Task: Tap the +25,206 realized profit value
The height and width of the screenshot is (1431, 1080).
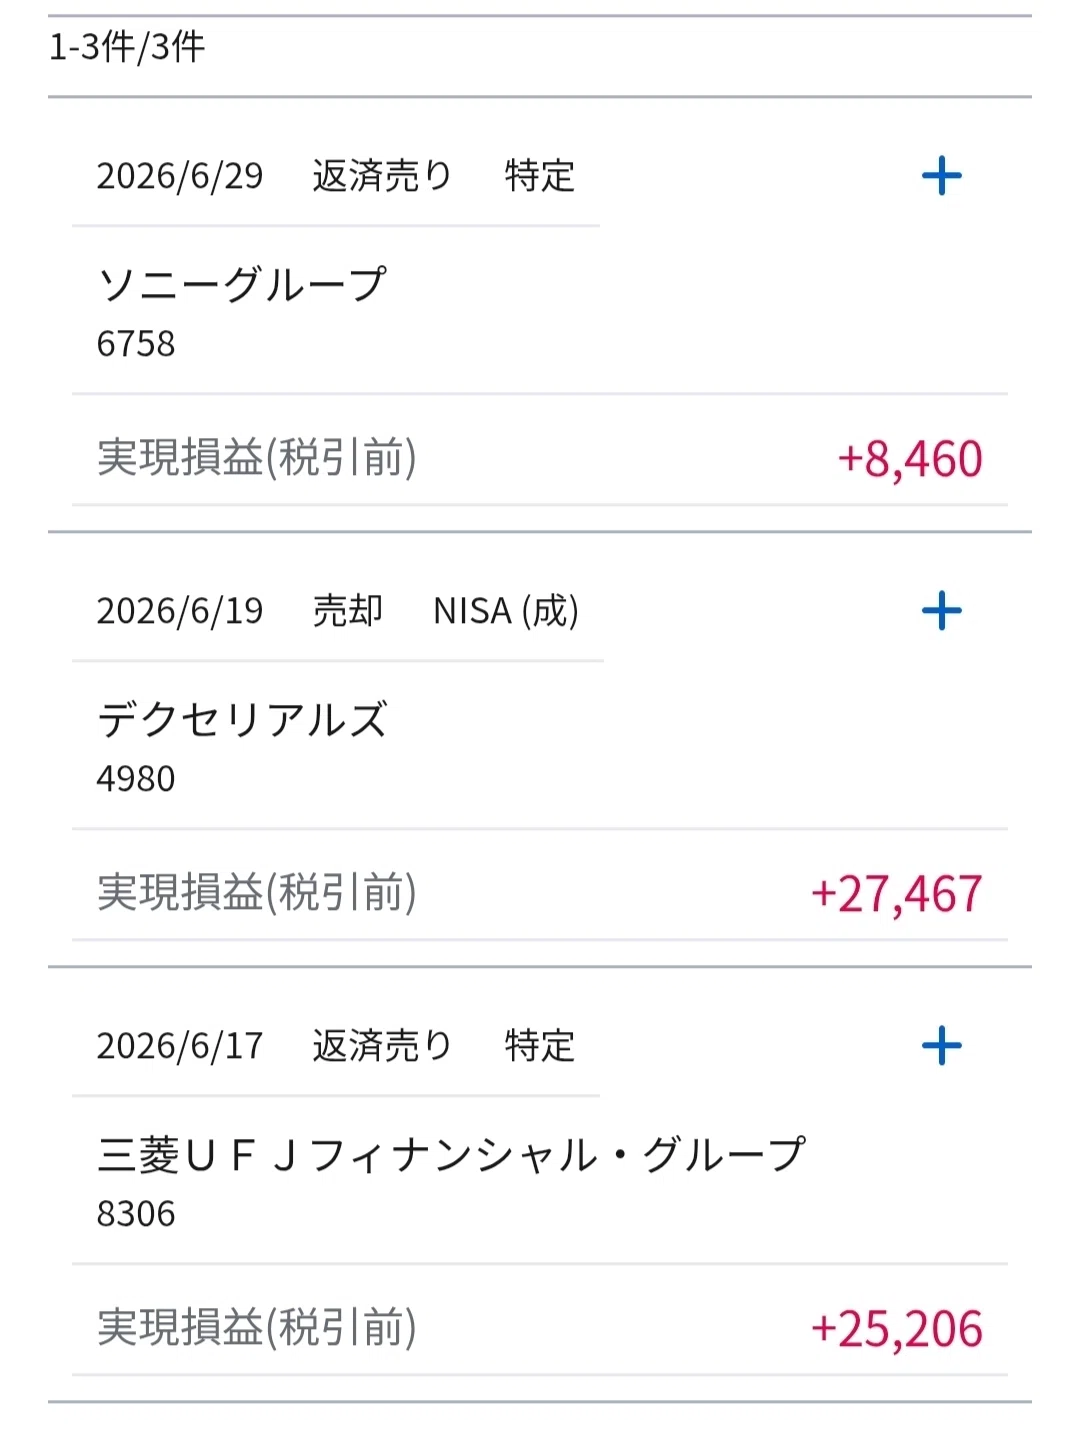Action: [x=897, y=1329]
